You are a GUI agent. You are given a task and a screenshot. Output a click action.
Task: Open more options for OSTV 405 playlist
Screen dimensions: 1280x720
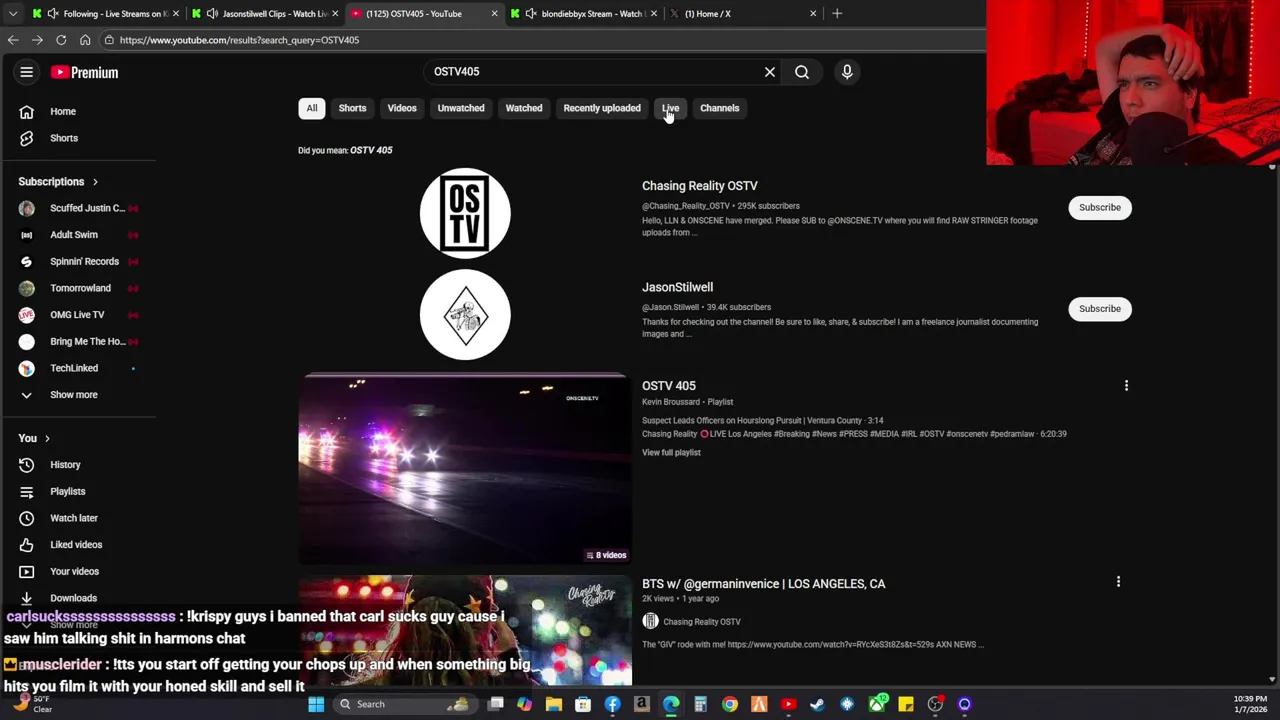1126,386
